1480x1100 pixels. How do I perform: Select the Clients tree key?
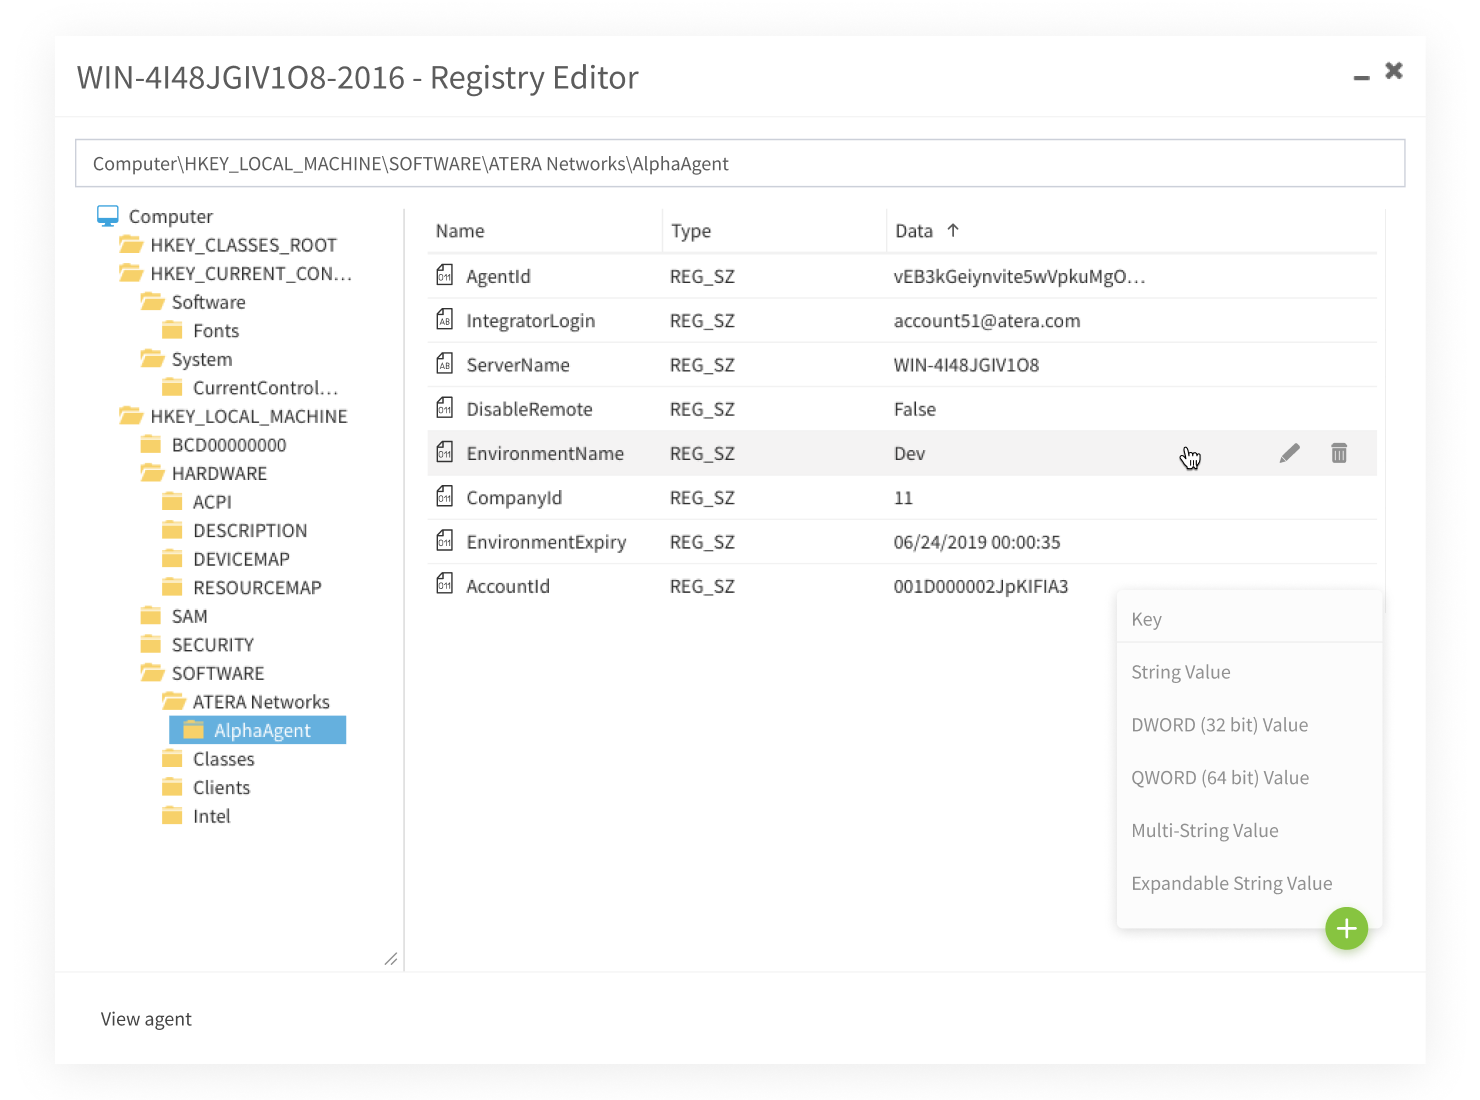click(221, 787)
